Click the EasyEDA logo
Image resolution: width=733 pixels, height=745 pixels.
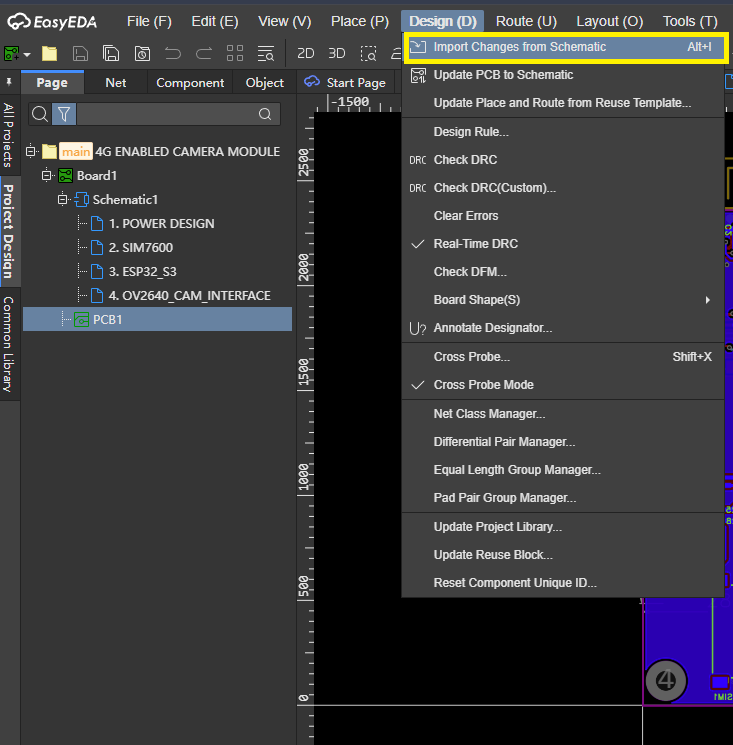[52, 21]
